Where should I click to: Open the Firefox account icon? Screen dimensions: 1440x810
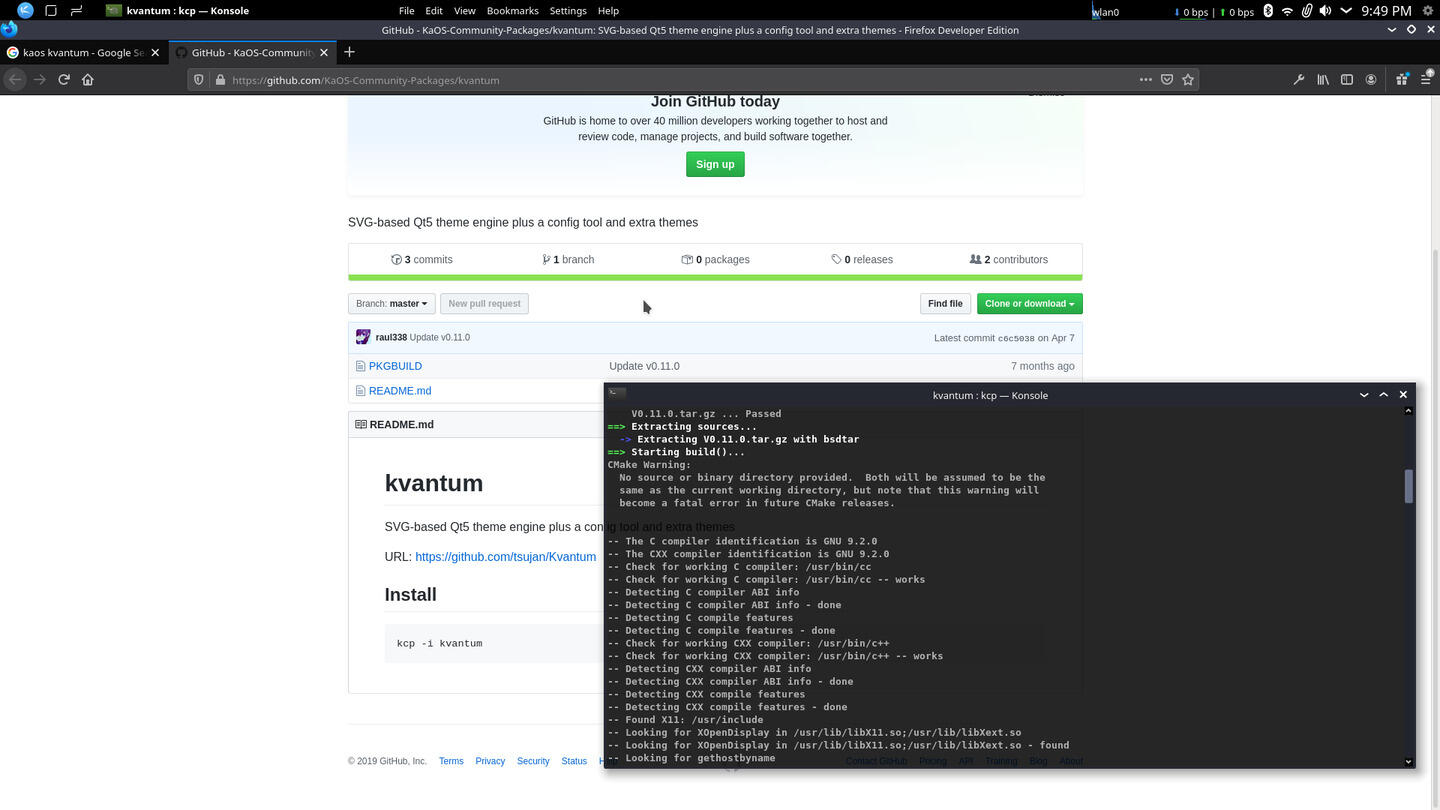(x=1371, y=80)
